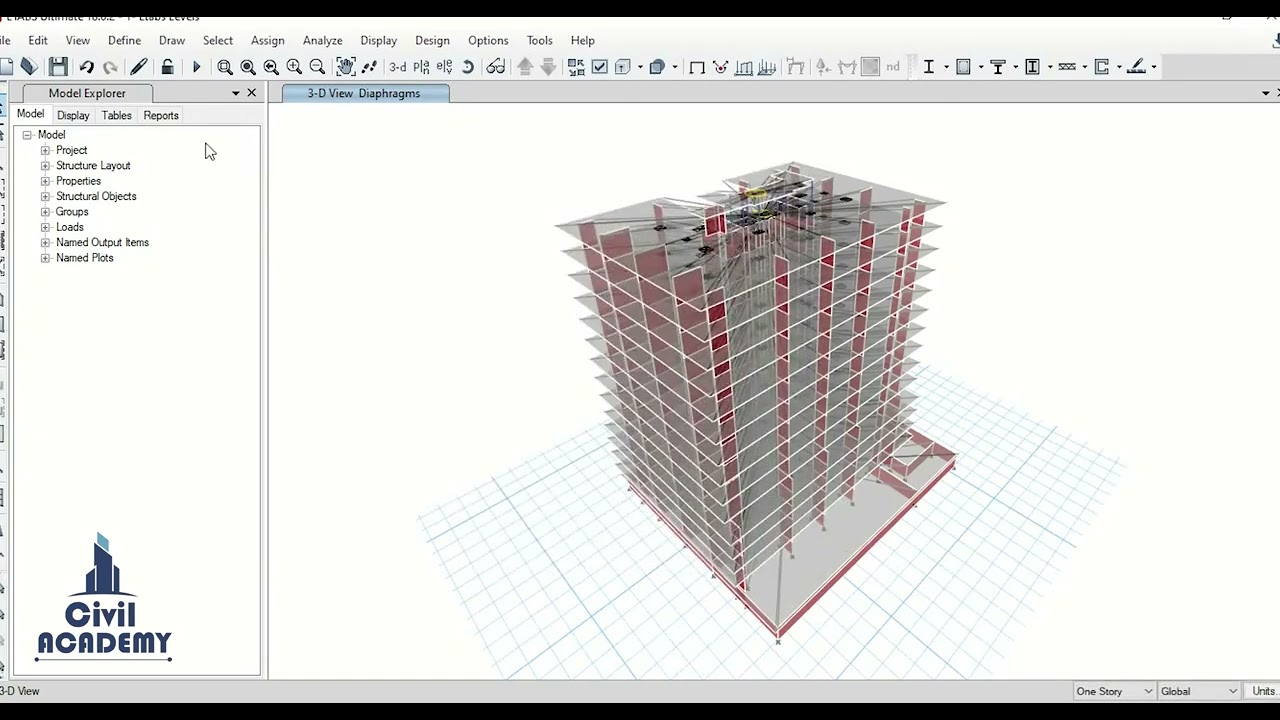Open Model Explorer panel options arrow
The height and width of the screenshot is (720, 1280).
[x=236, y=93]
